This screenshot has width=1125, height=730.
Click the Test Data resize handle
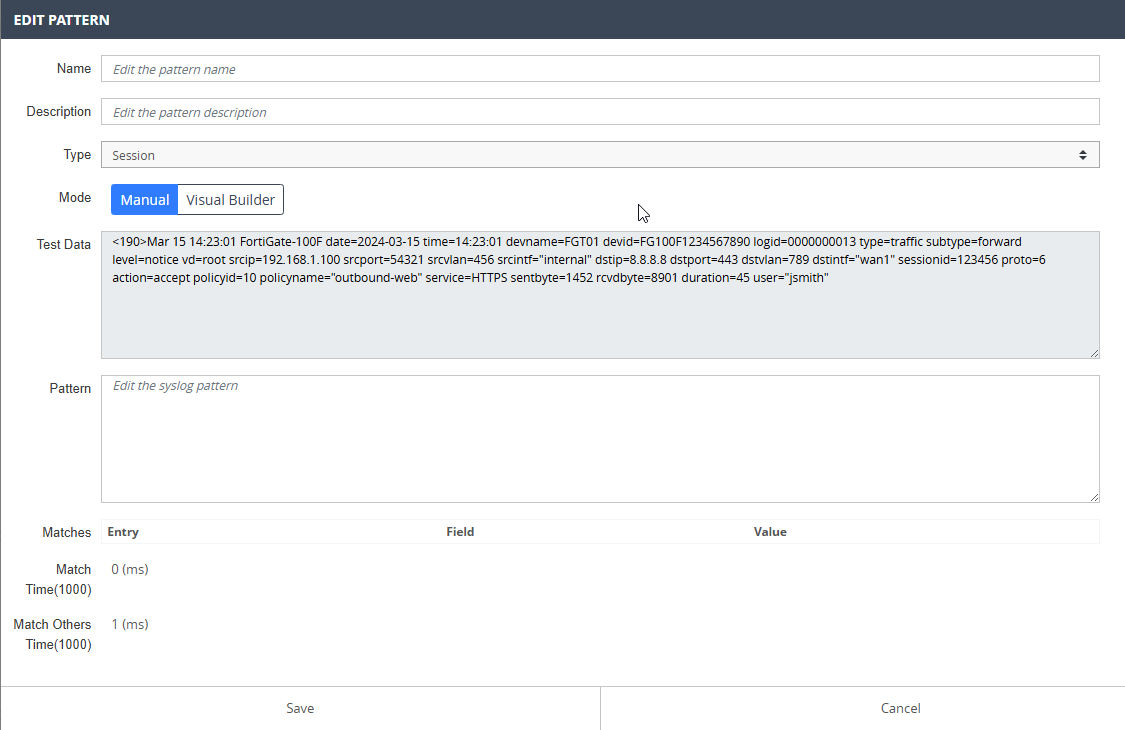[x=1094, y=353]
